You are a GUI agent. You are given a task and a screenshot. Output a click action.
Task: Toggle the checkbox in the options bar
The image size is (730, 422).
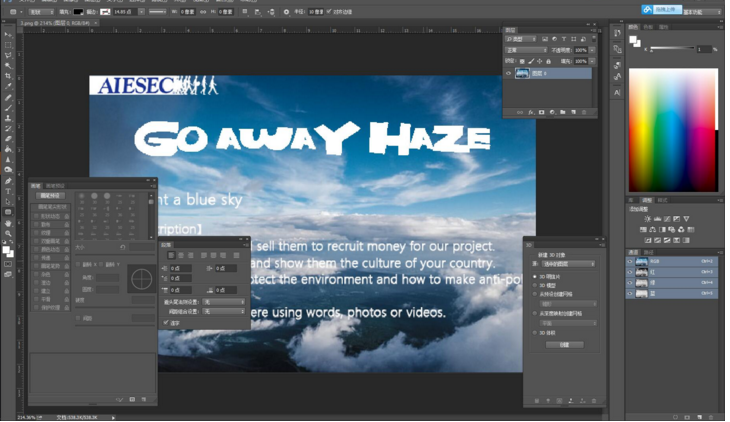click(330, 12)
